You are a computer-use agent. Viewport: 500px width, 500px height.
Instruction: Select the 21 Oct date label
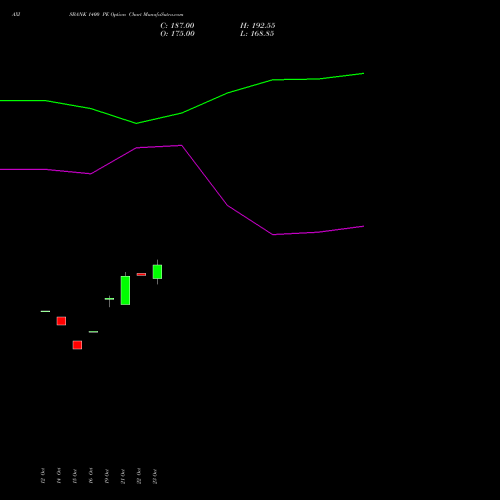(x=123, y=476)
